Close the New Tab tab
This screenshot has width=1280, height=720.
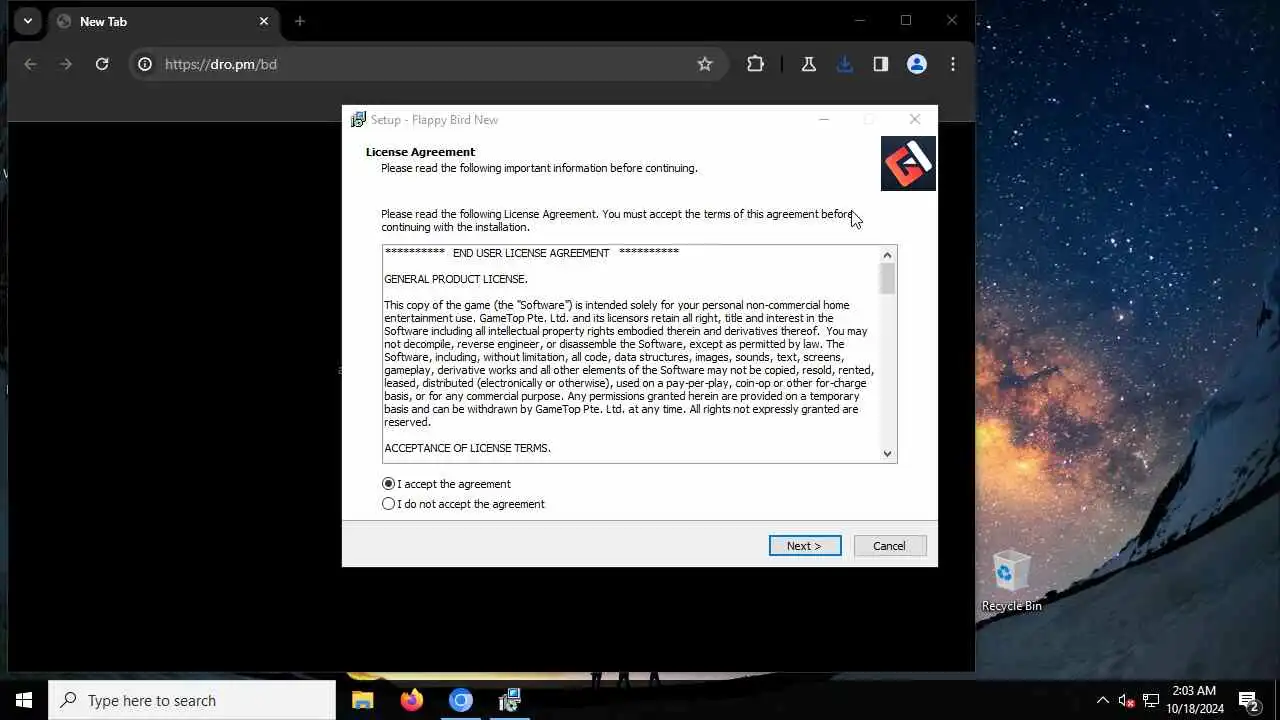coord(264,21)
